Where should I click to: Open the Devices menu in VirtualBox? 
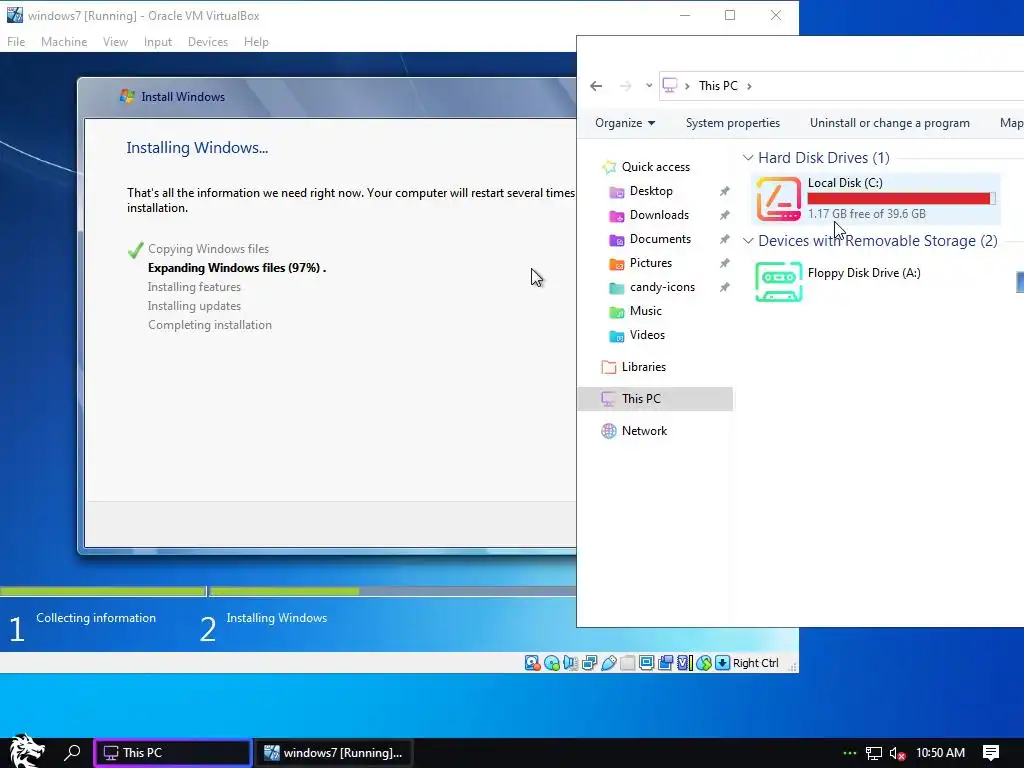208,42
